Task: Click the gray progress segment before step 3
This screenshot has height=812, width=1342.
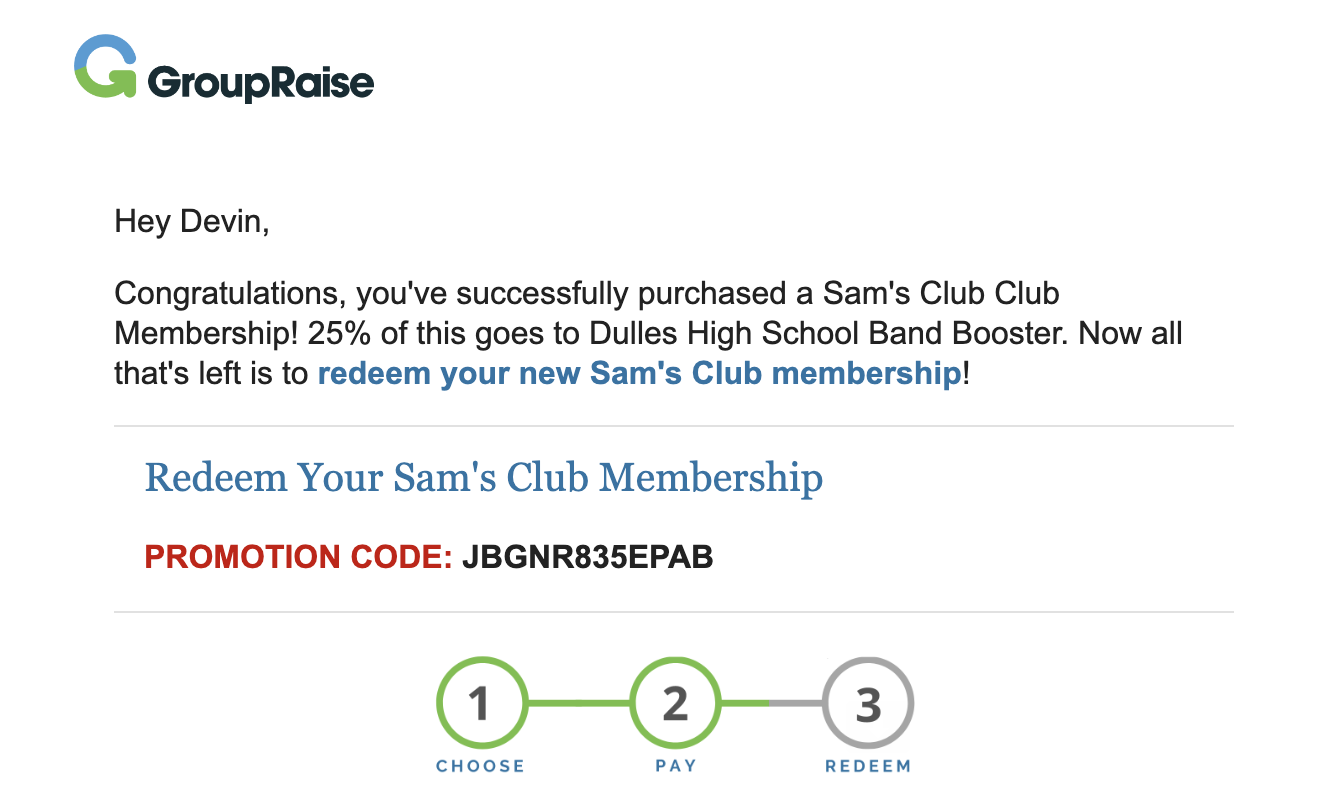Action: 797,703
